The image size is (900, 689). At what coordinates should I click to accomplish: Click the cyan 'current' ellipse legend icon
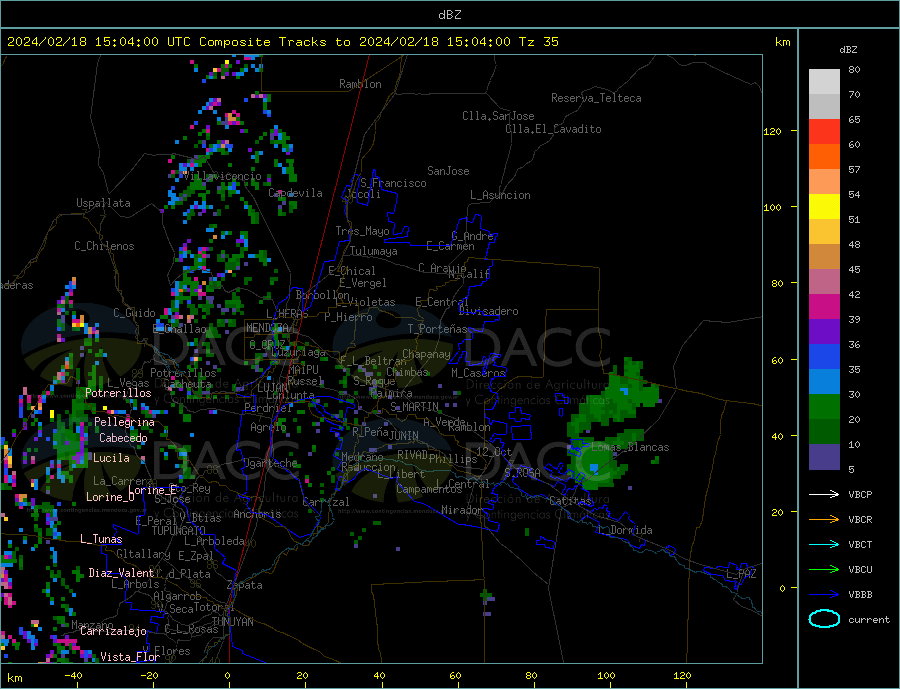point(824,619)
